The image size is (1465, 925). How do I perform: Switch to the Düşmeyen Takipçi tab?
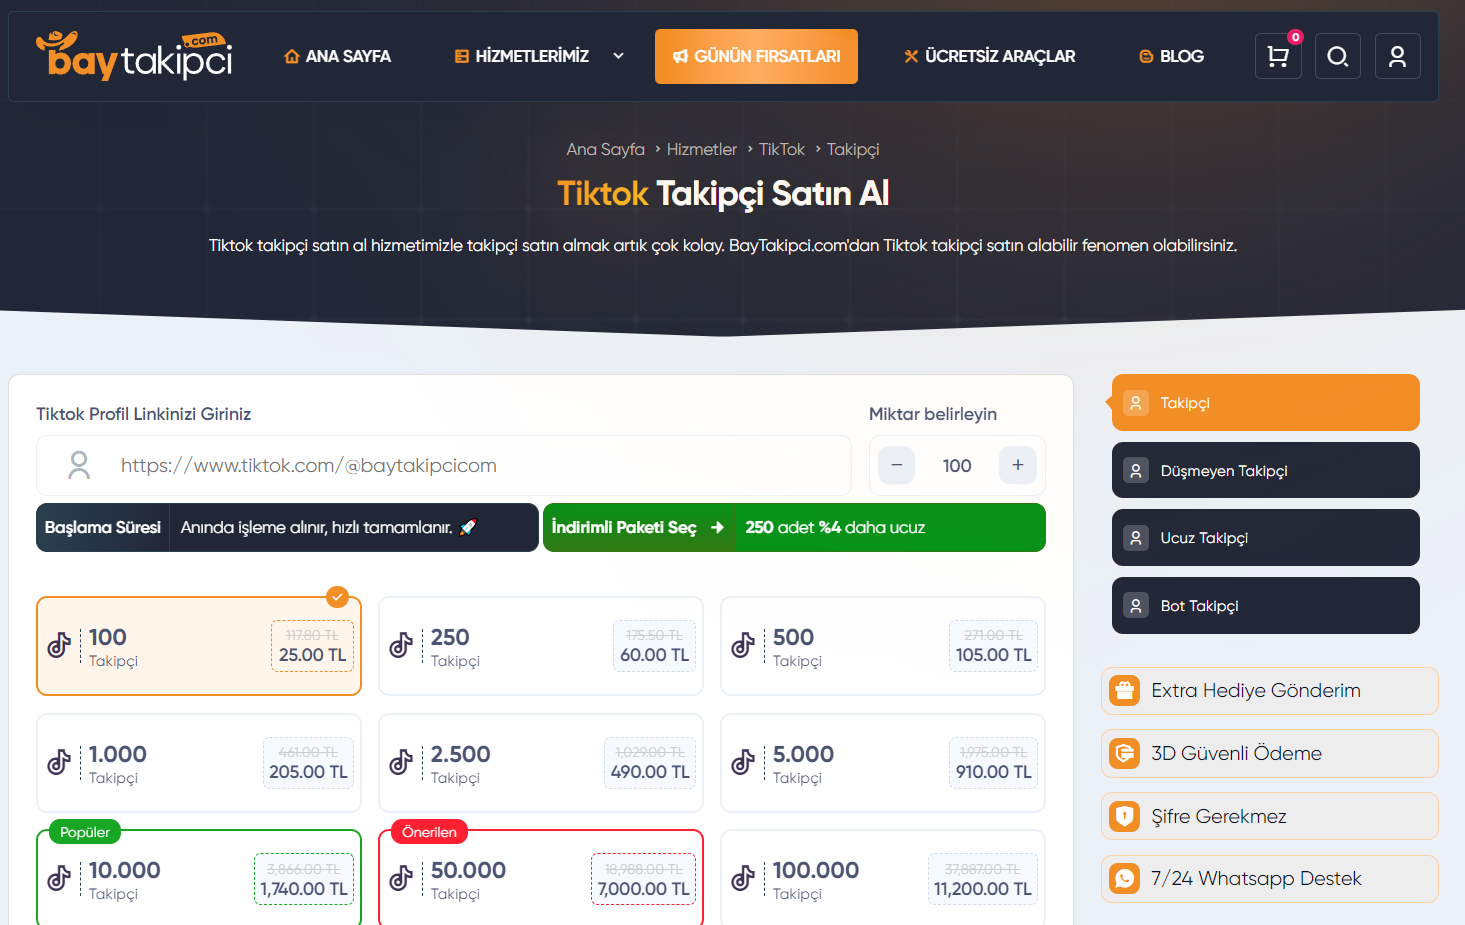[1265, 470]
